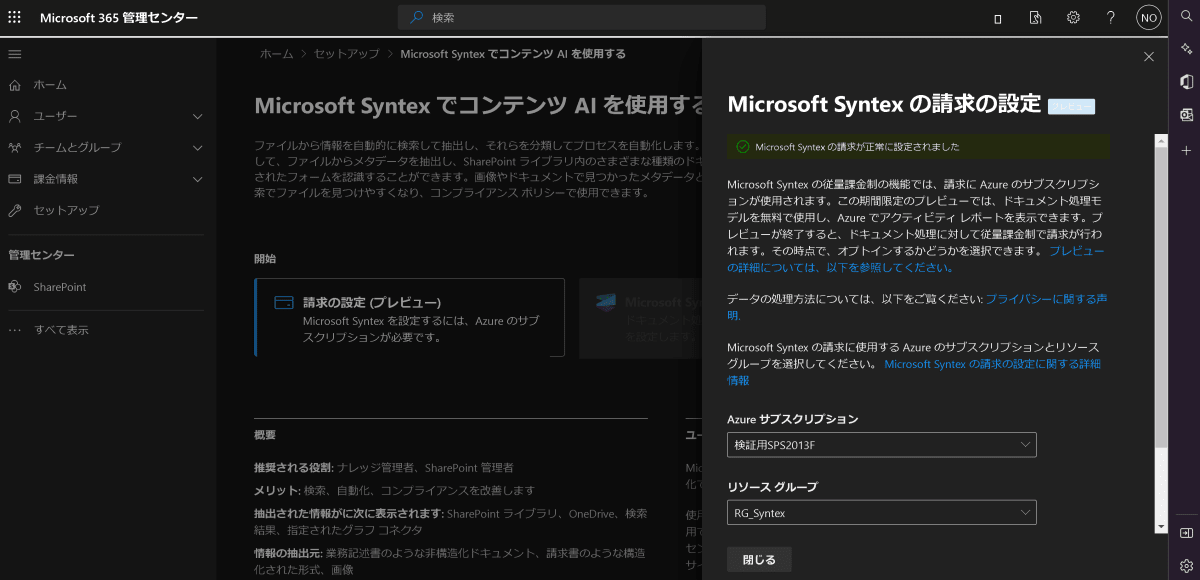
Task: Click the 管理センター section heading
Action: coord(41,255)
